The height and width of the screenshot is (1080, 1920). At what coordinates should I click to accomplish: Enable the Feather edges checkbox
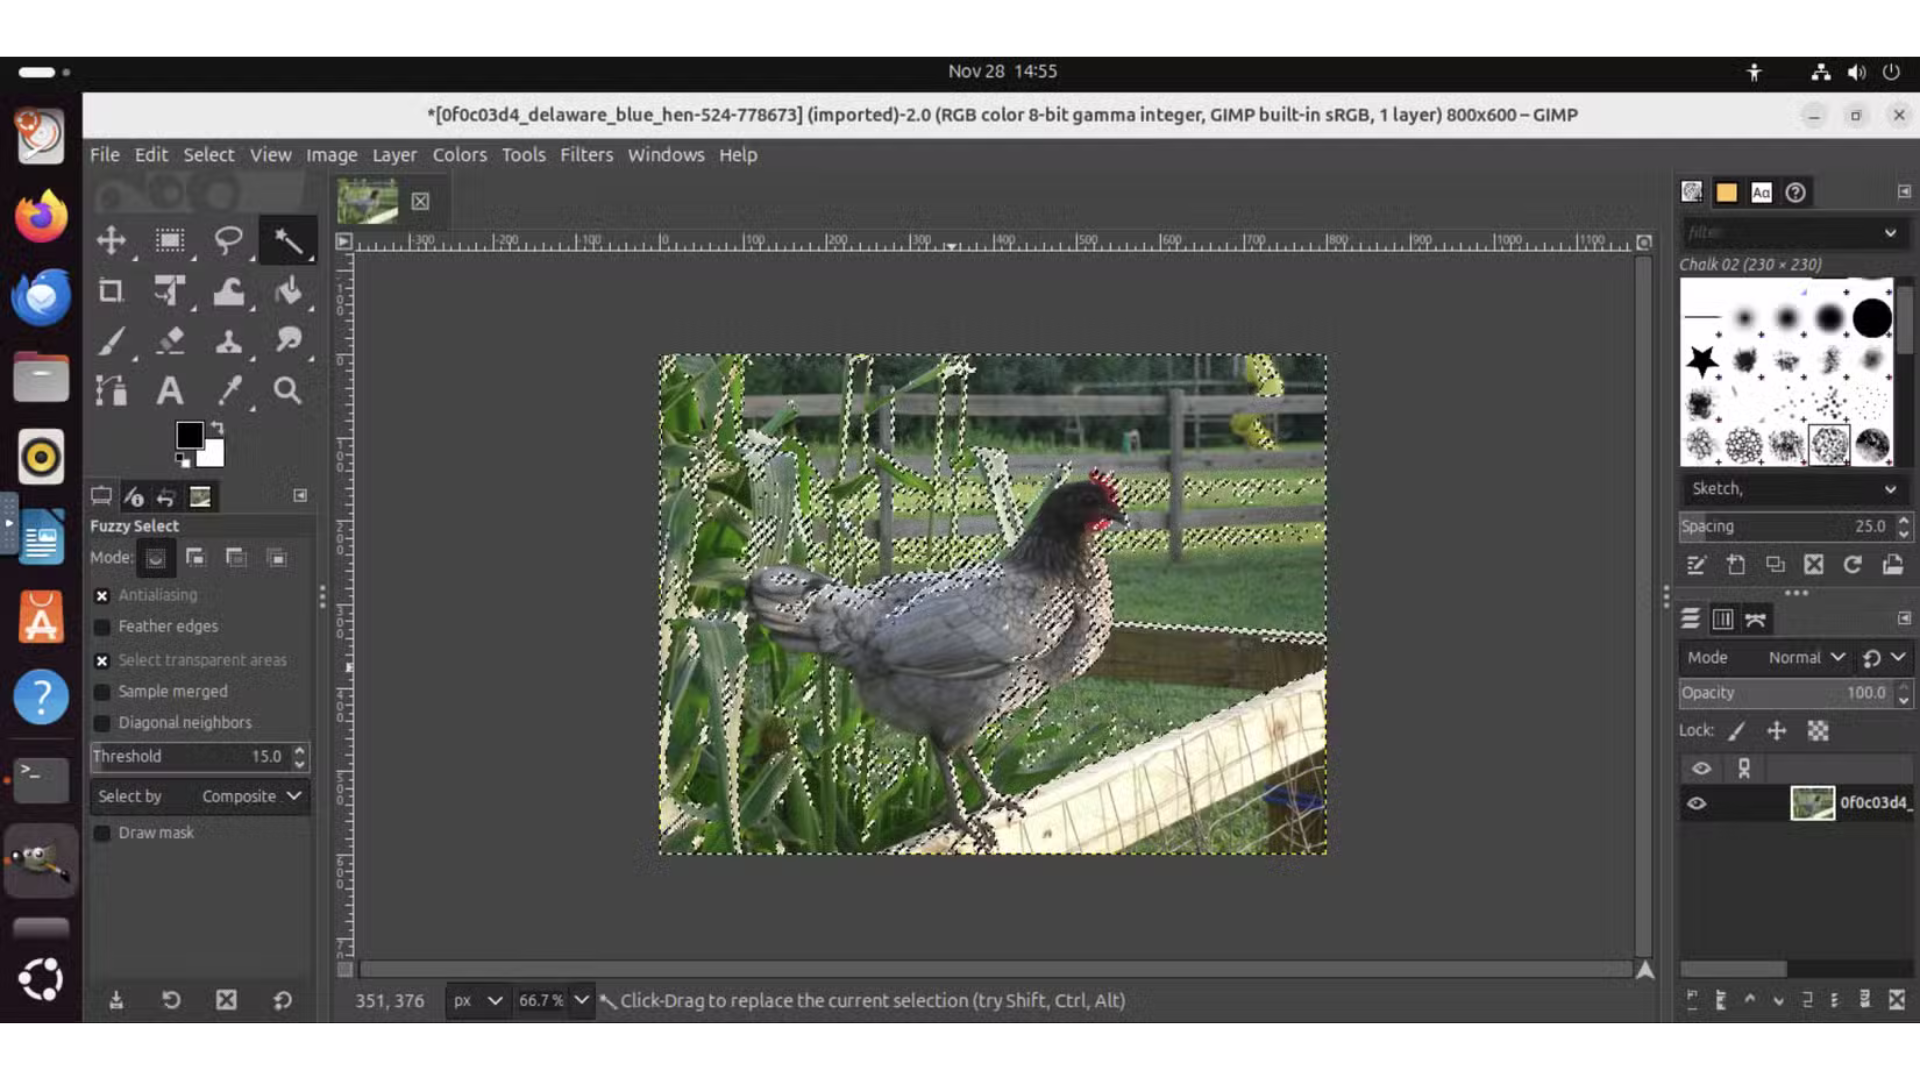[x=102, y=627]
